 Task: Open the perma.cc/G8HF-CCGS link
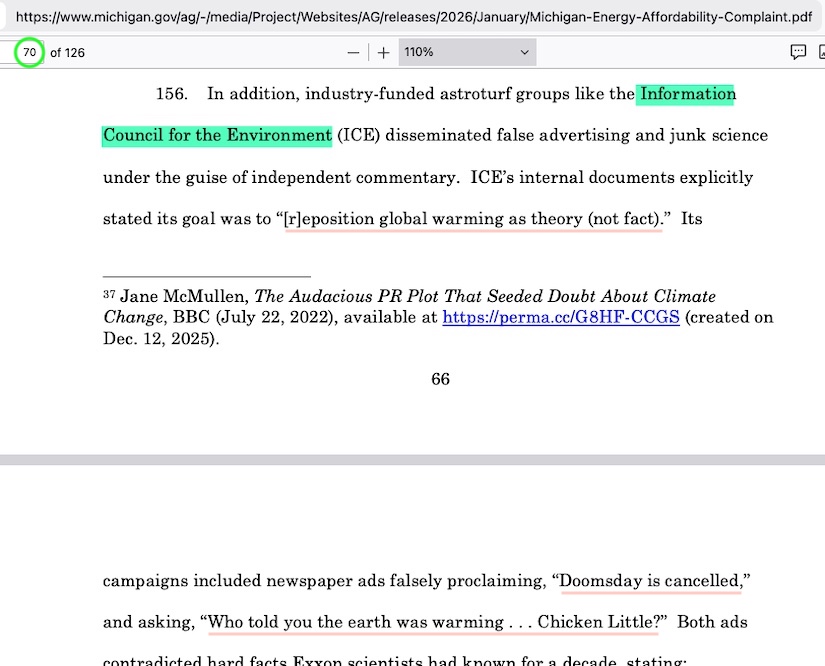(x=561, y=318)
